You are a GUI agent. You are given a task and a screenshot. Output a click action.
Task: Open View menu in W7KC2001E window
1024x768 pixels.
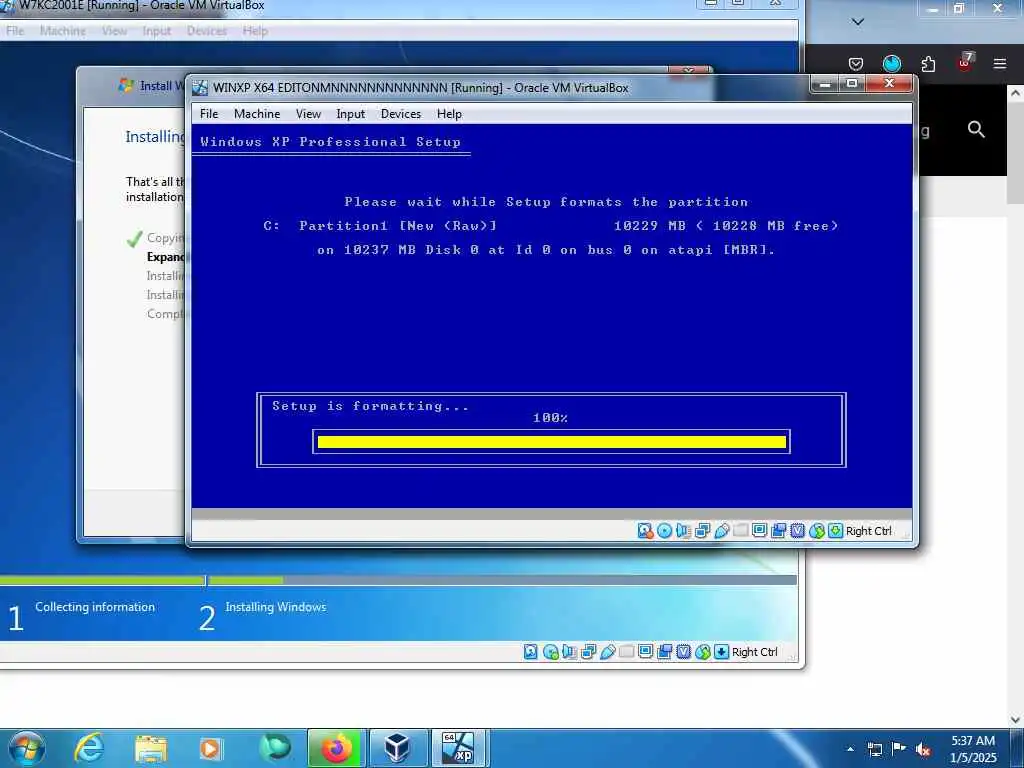pos(114,31)
